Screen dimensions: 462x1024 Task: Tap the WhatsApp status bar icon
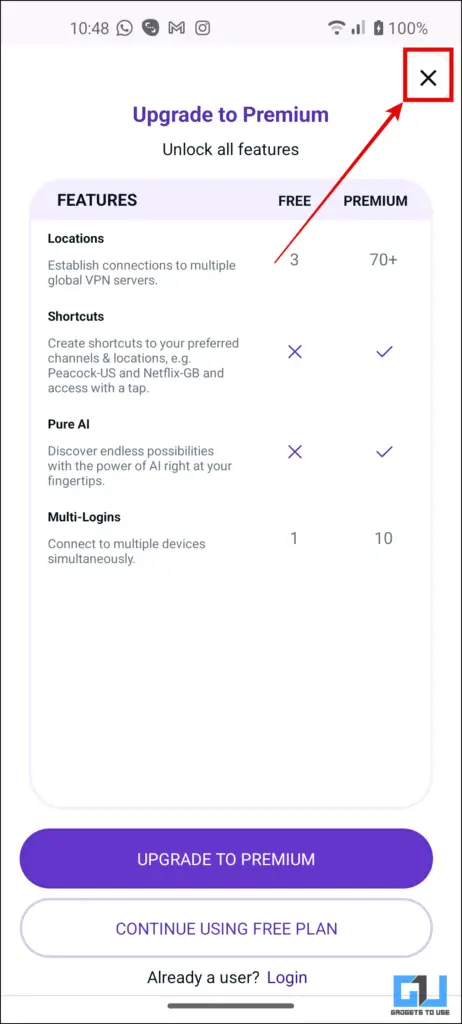[124, 28]
